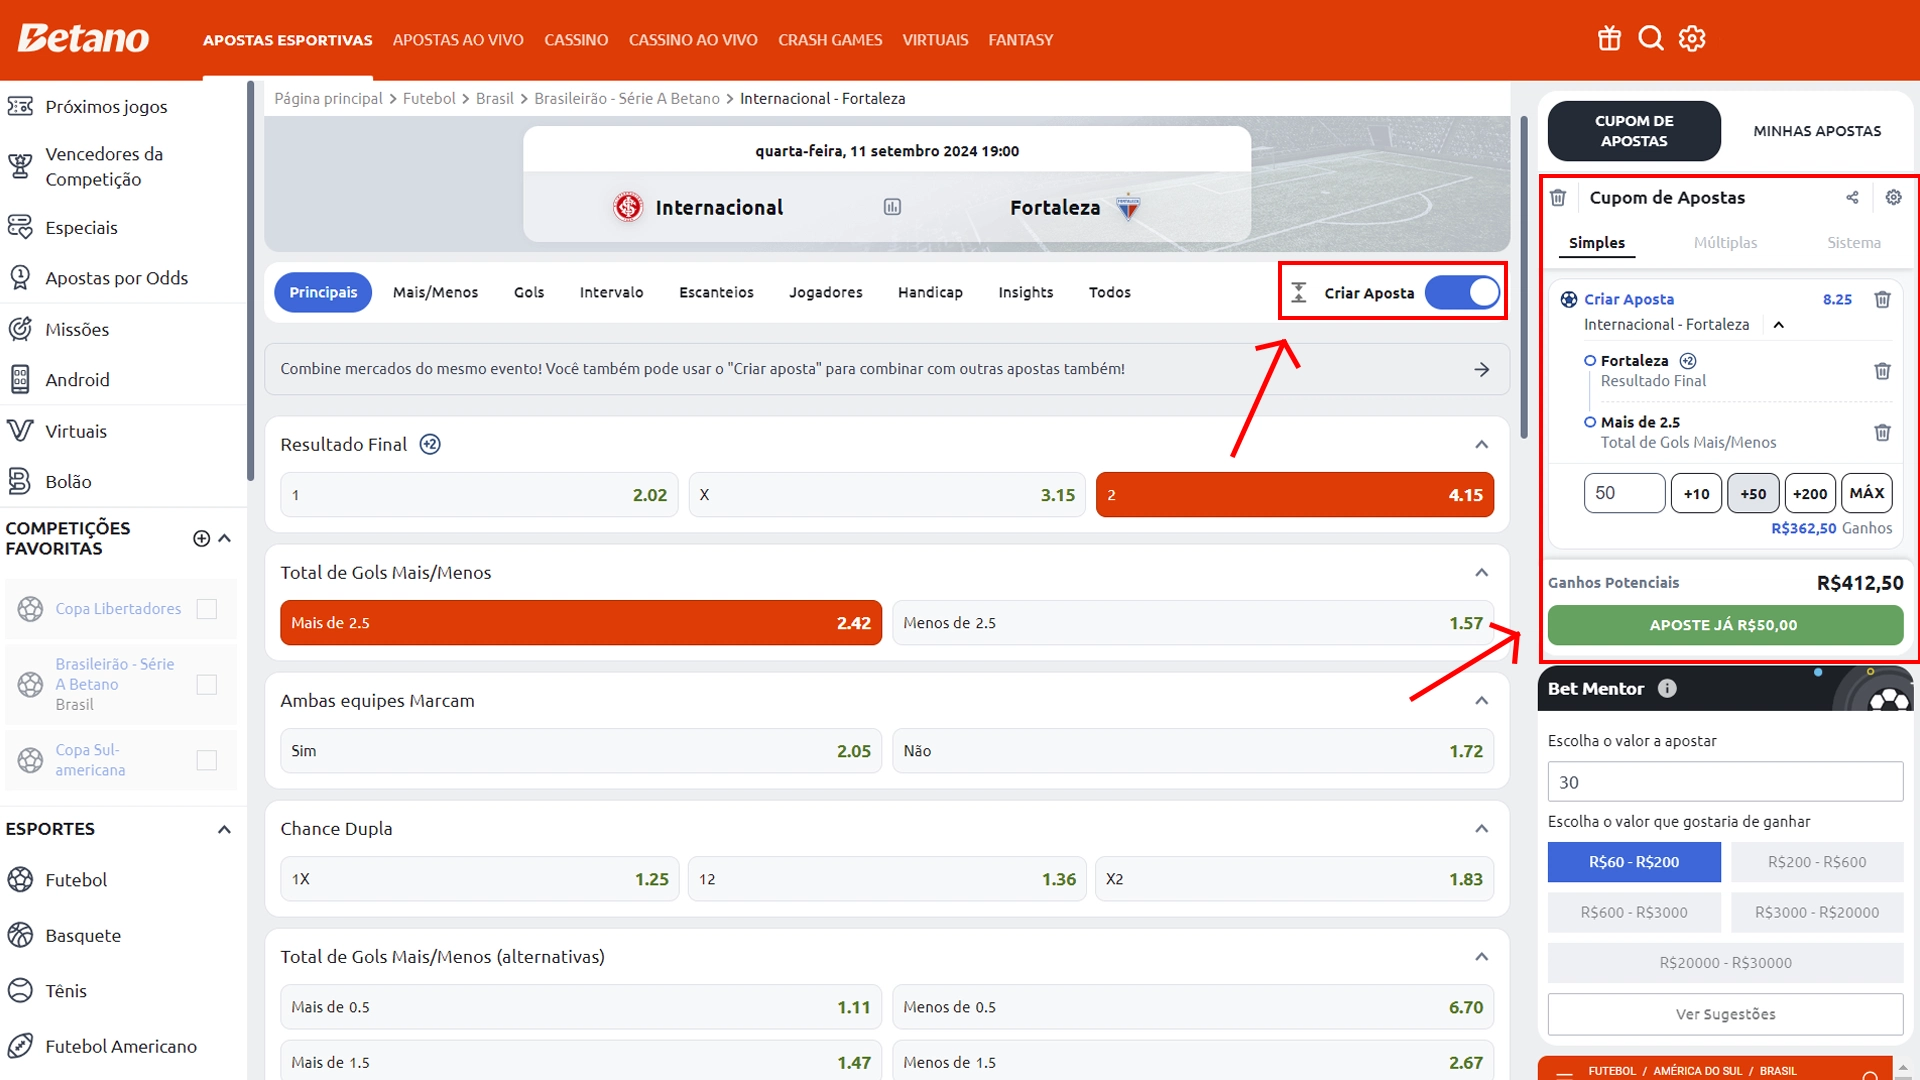The image size is (1920, 1080).
Task: Open the Brasileirão - Série A Betano breadcrumb
Action: coord(627,98)
